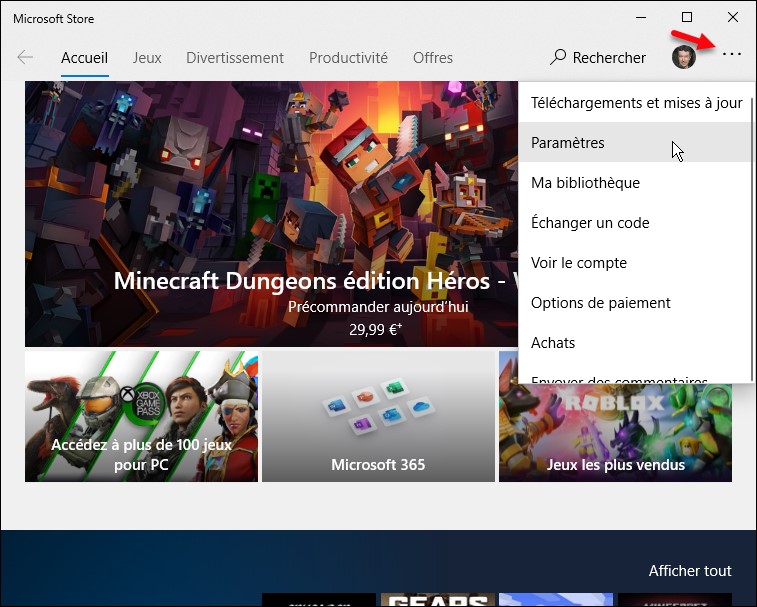Click the Microsoft 365 tile
Viewport: 757px width, 607px height.
click(x=378, y=416)
